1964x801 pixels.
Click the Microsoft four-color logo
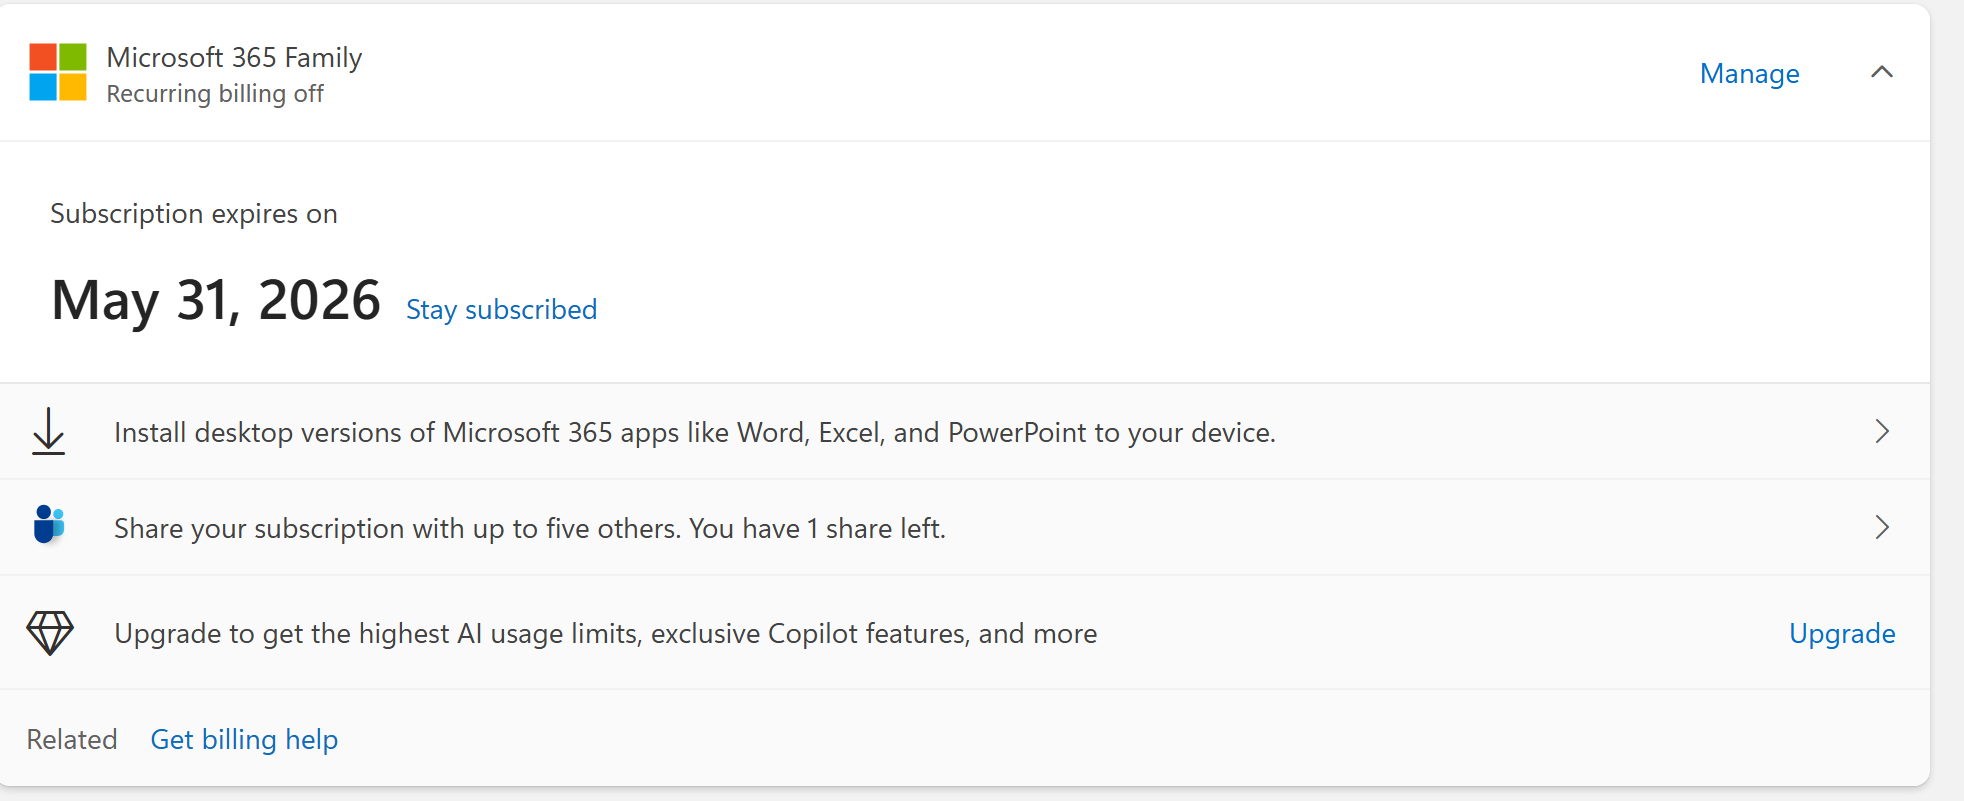pyautogui.click(x=58, y=72)
